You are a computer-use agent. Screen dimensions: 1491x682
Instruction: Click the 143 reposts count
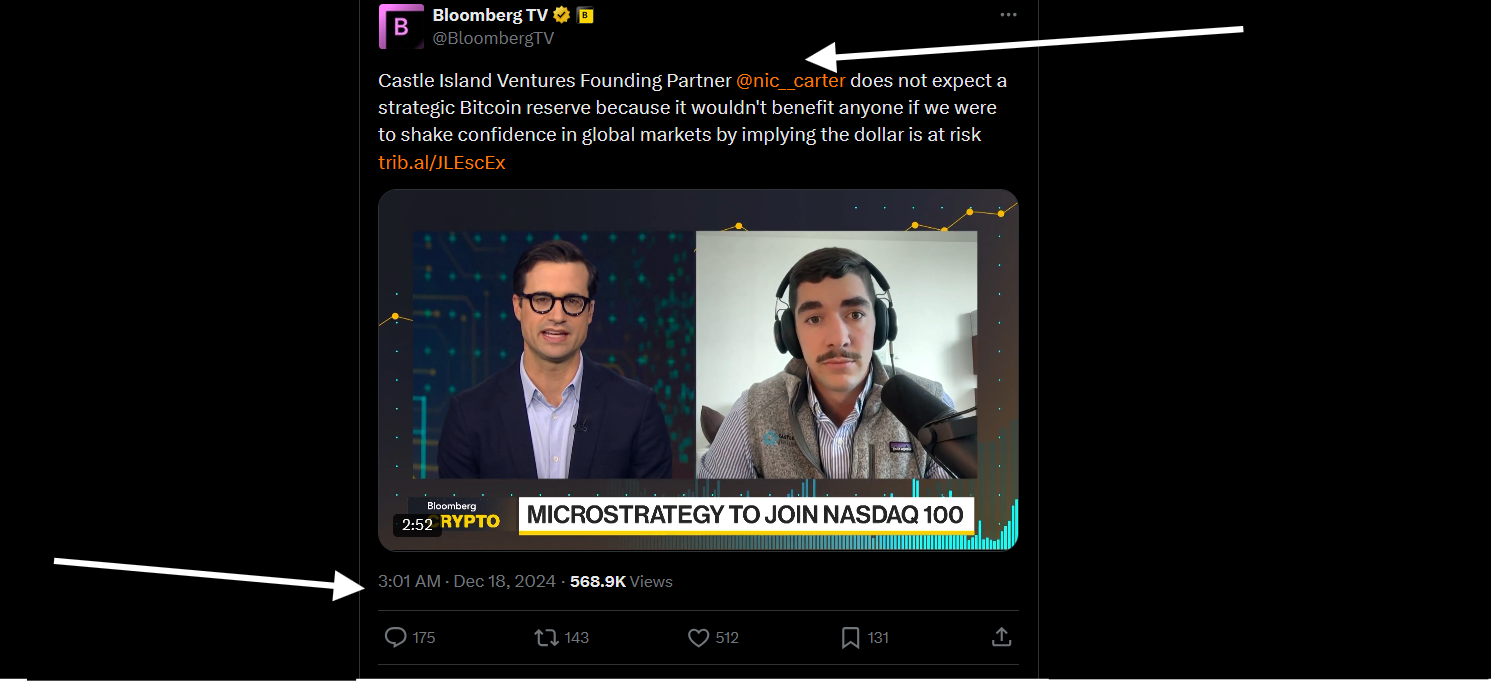pos(577,638)
